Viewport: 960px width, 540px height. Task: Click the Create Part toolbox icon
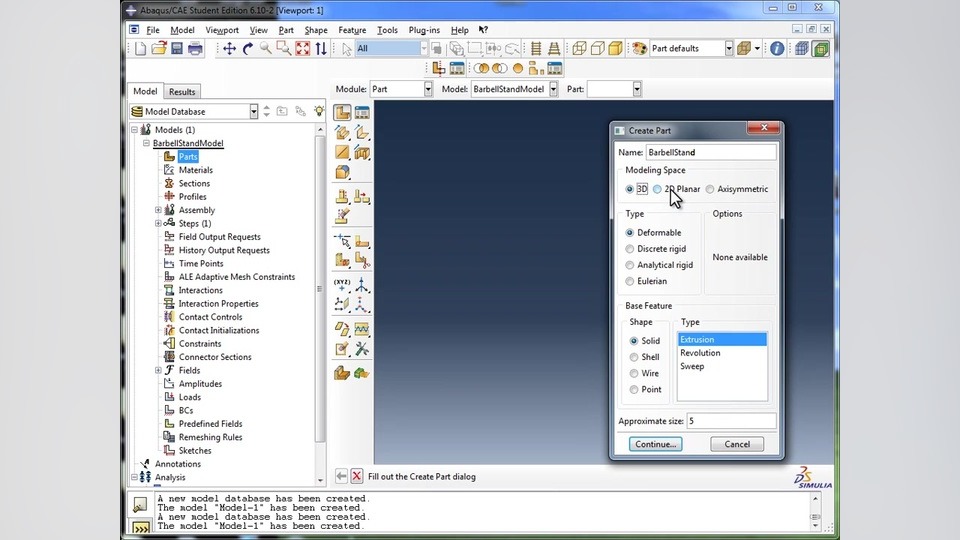343,113
